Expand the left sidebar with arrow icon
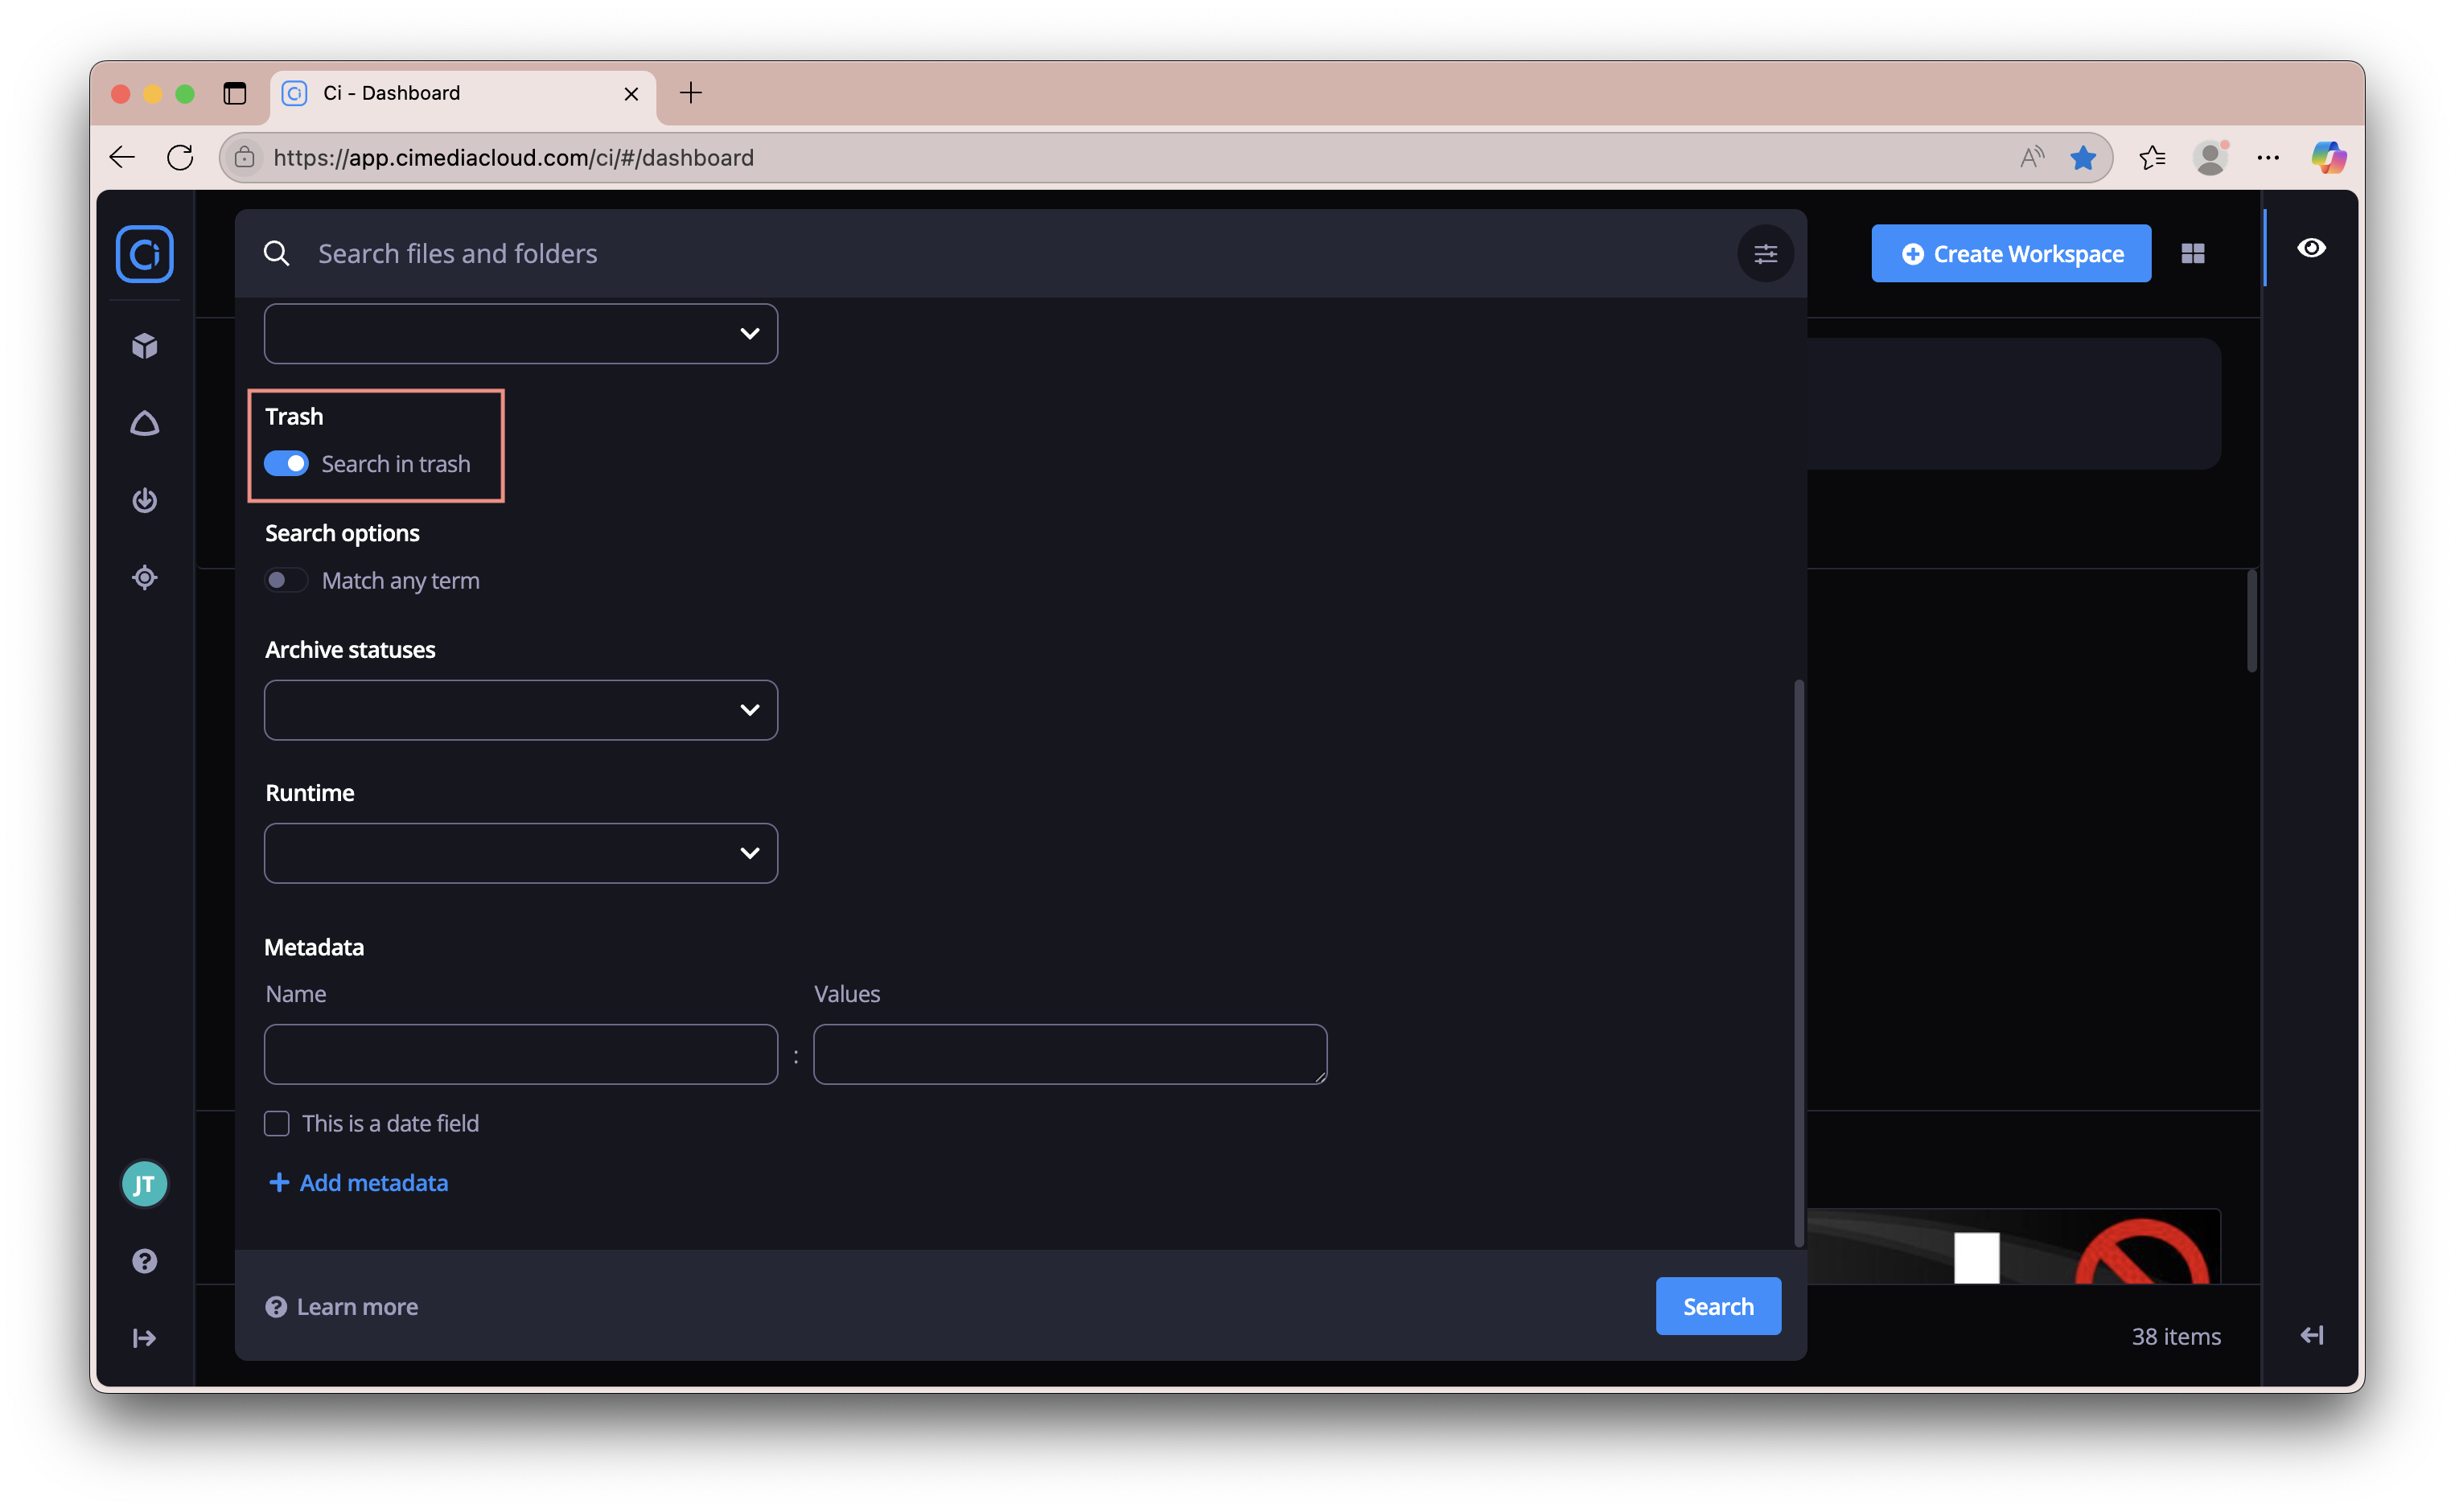This screenshot has width=2455, height=1512. pos(144,1338)
